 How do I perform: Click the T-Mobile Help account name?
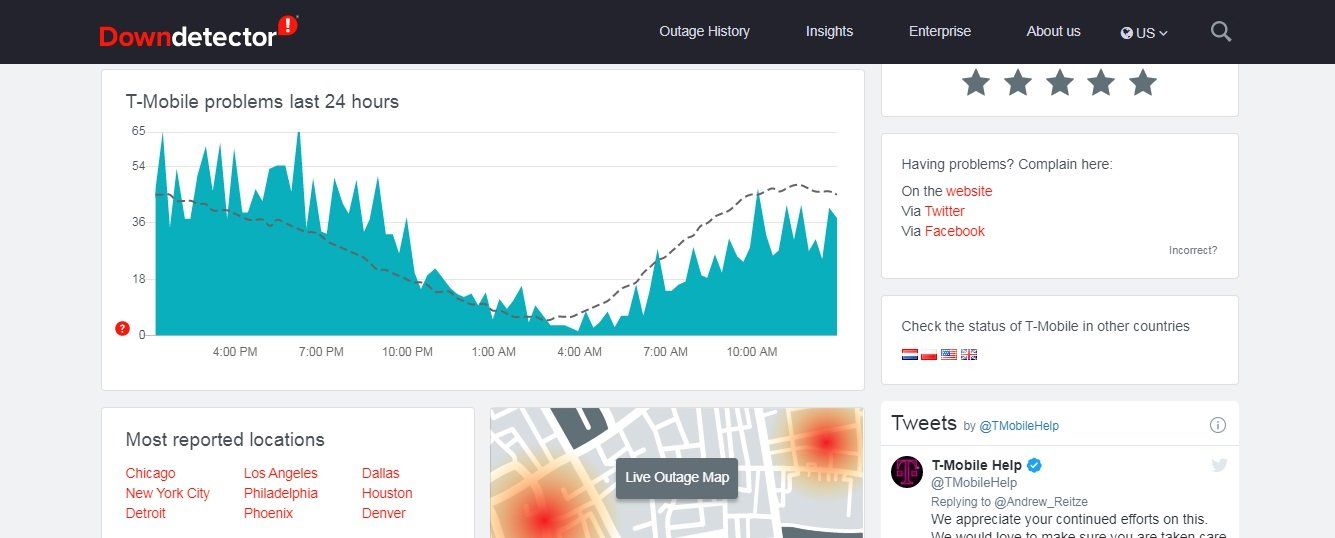[977, 465]
